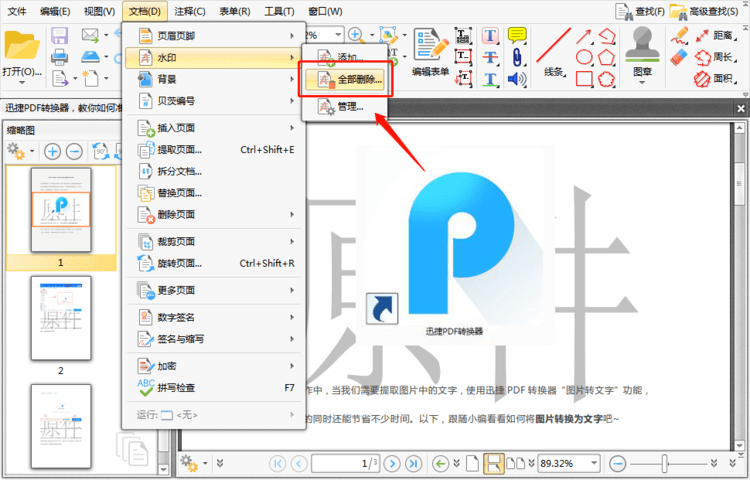Screen dimensions: 750x480
Task: Select the underline text tool
Action: click(x=490, y=79)
